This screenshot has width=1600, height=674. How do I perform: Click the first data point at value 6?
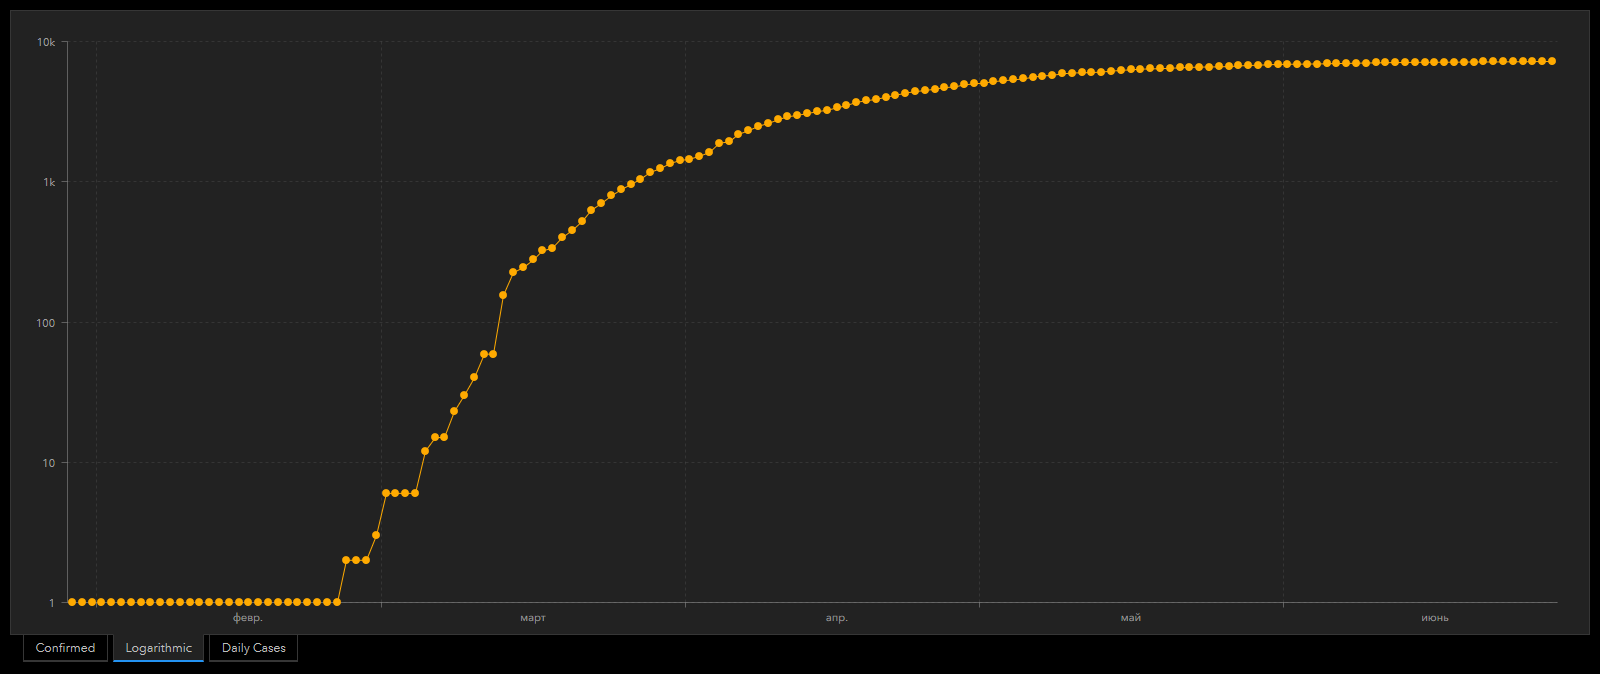(386, 493)
